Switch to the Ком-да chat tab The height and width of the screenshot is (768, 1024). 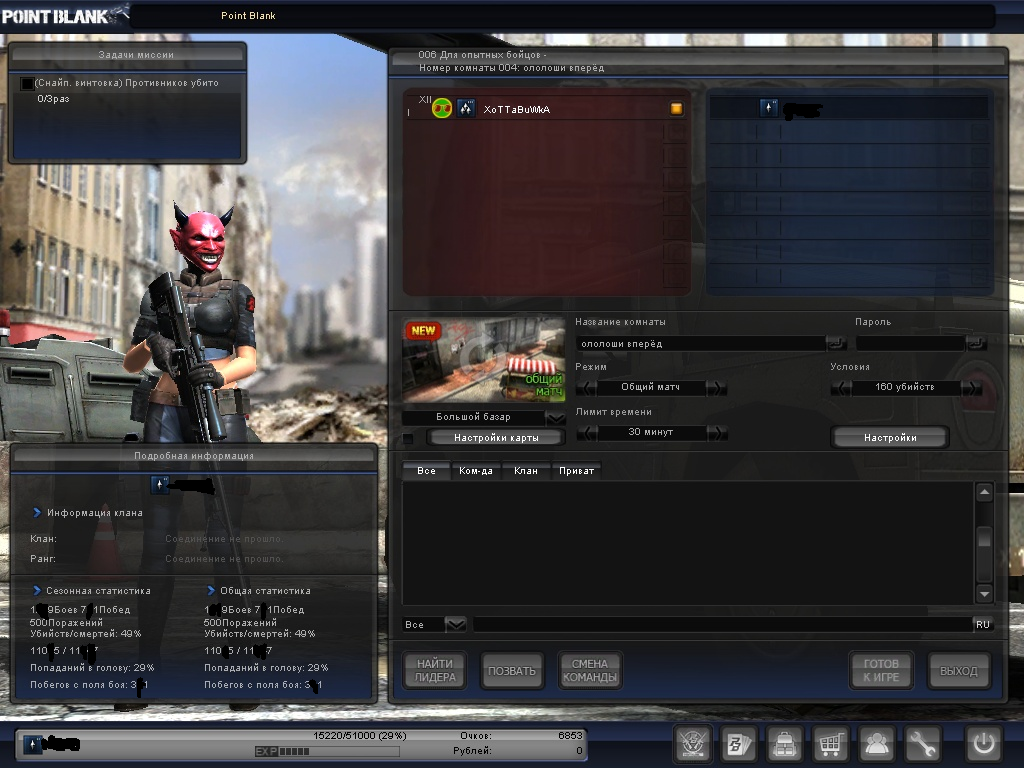[476, 471]
